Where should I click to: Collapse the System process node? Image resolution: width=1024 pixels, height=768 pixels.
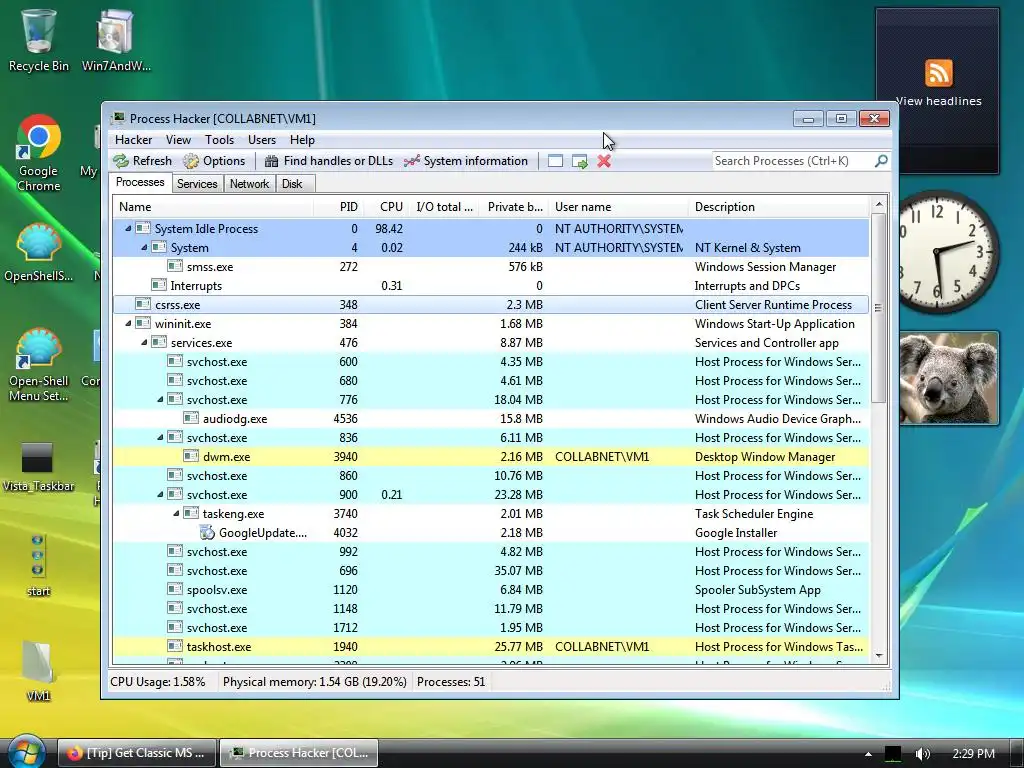coord(144,248)
